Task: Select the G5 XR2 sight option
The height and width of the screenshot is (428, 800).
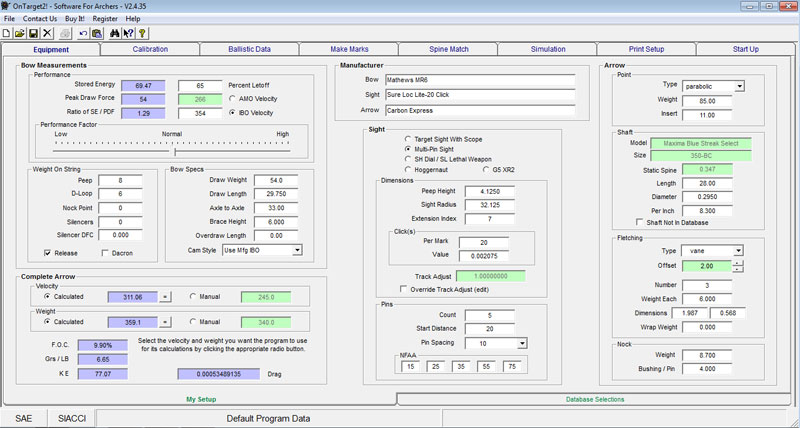Action: click(486, 169)
